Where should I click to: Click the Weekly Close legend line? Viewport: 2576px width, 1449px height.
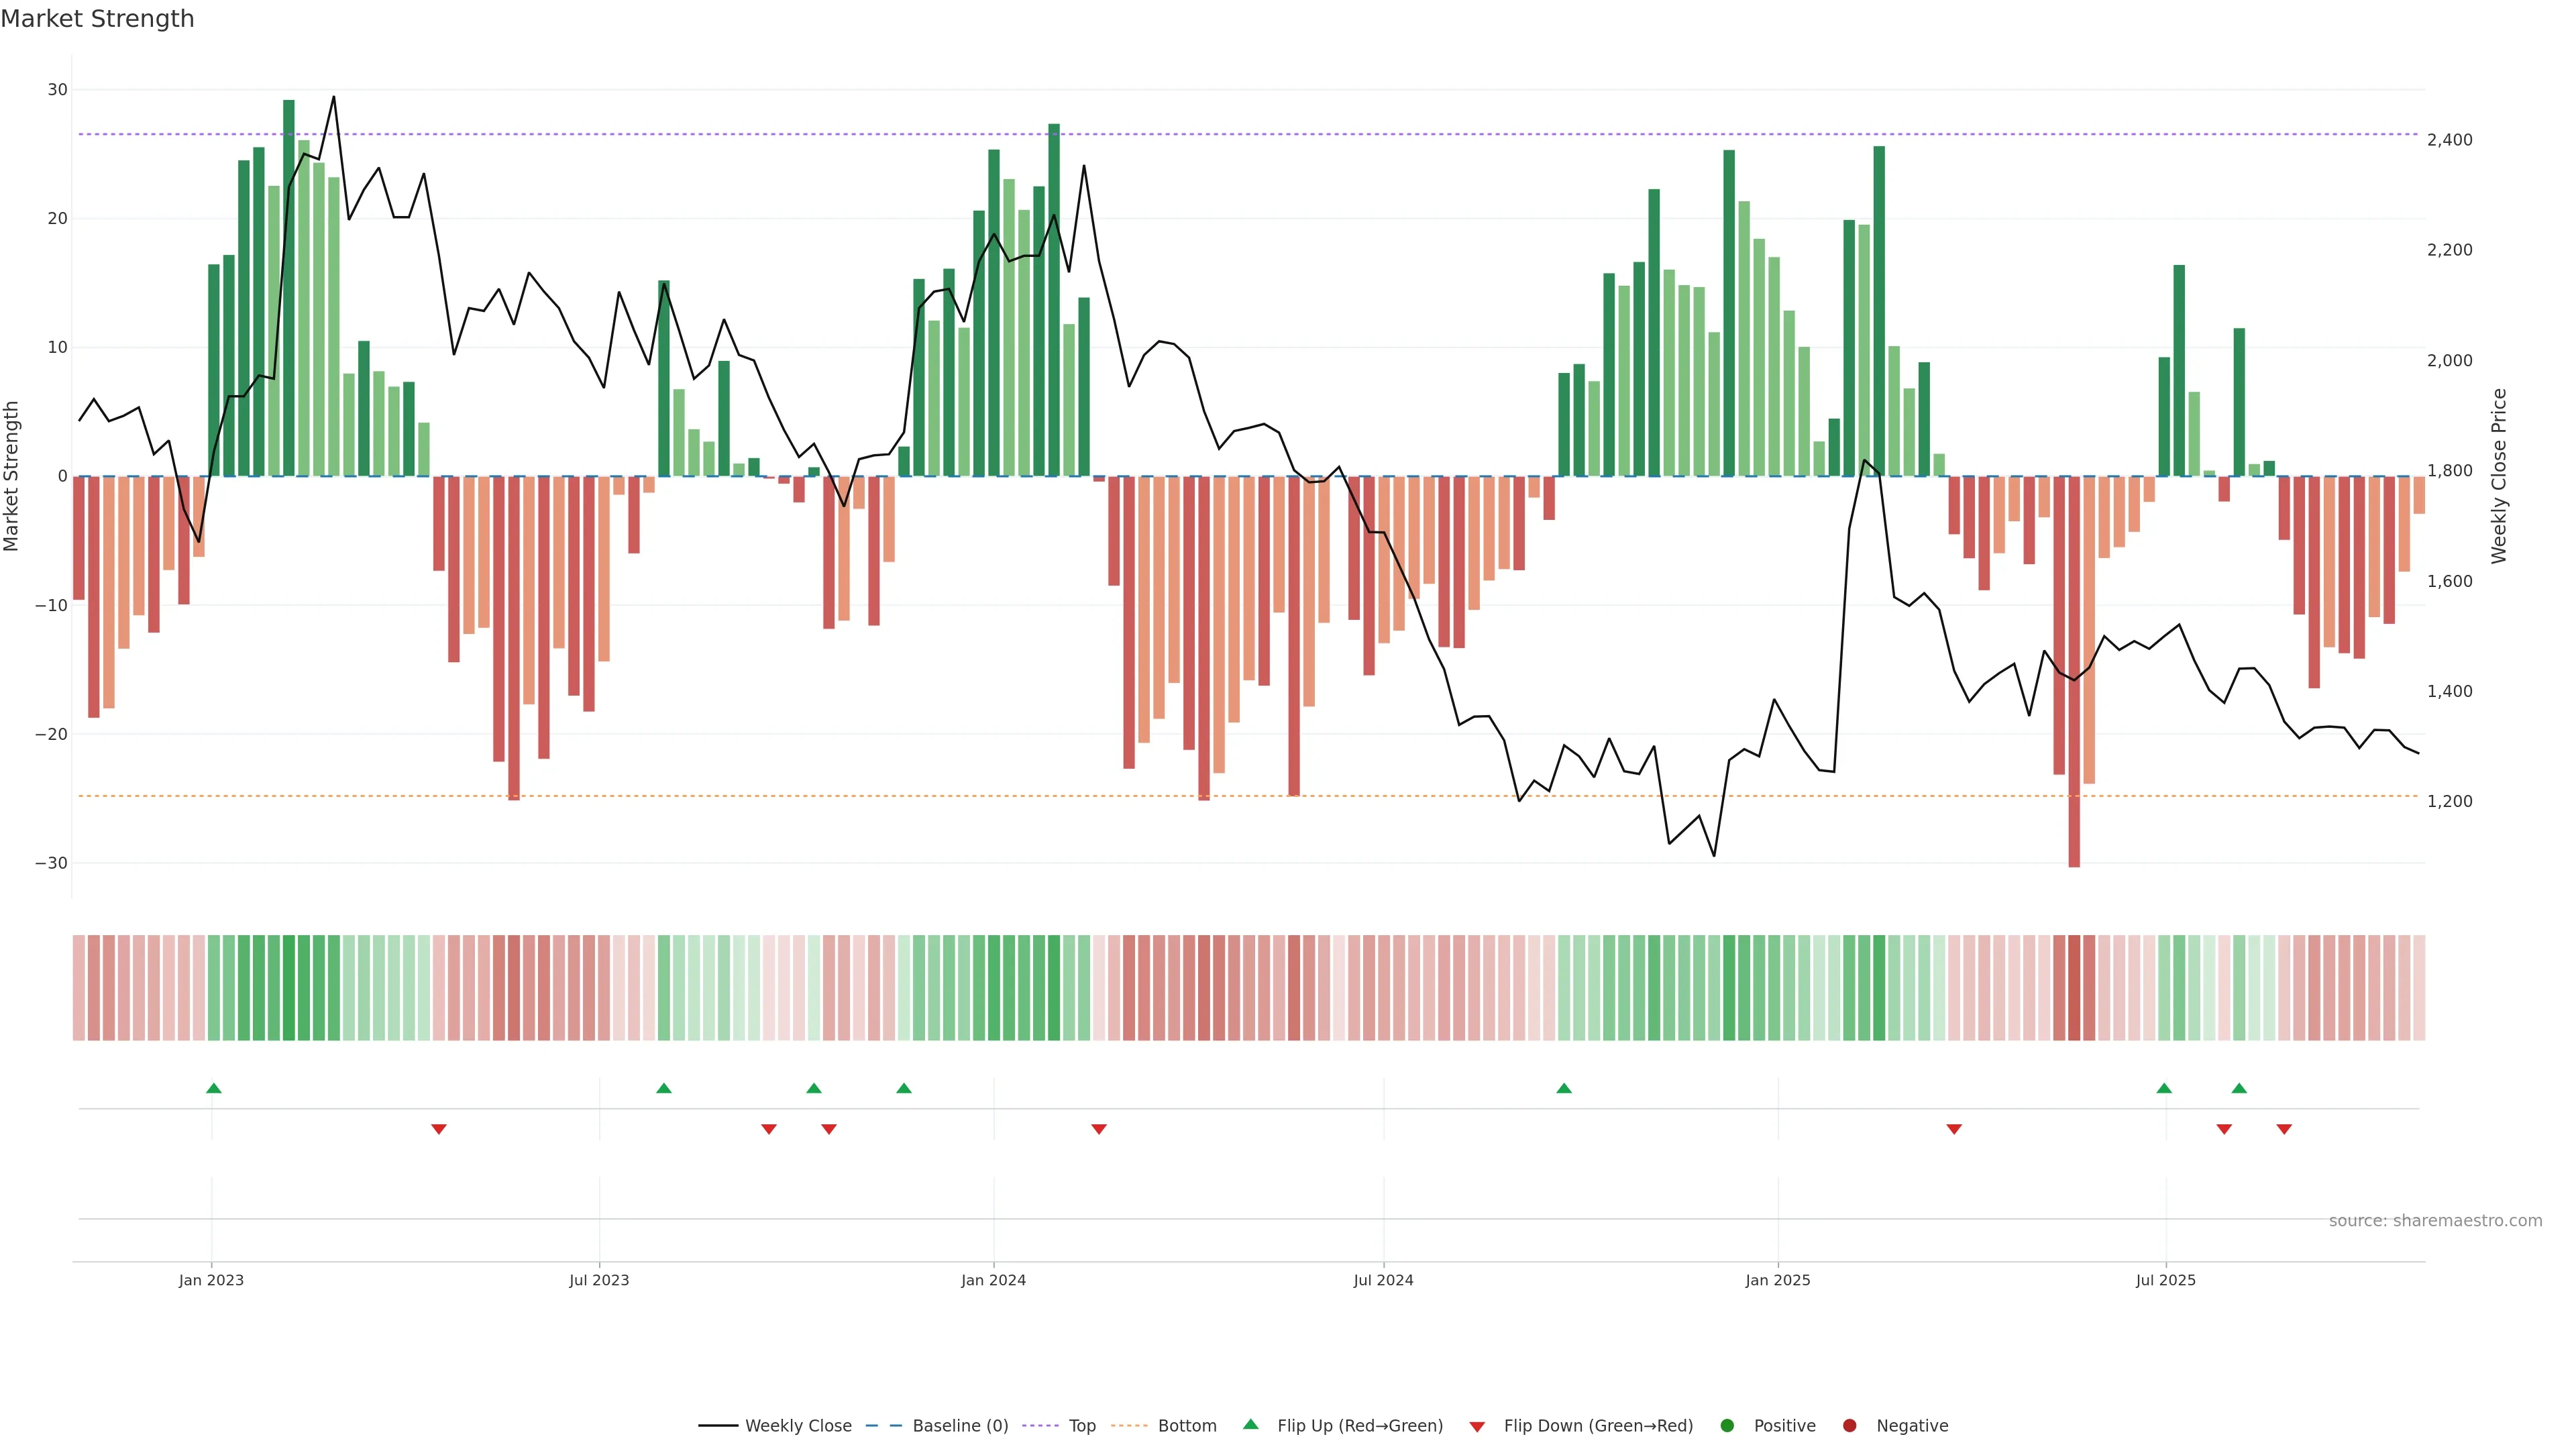718,1426
